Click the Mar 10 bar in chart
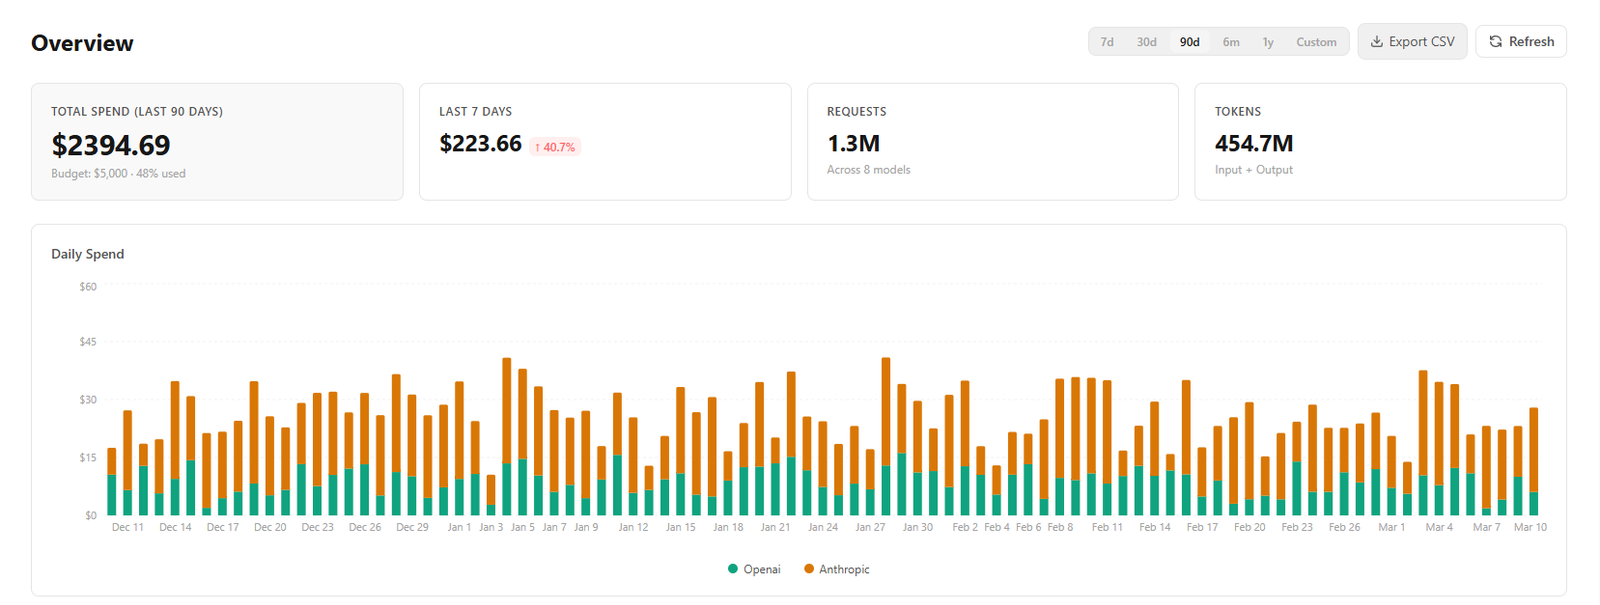This screenshot has height=605, width=1600. click(1533, 462)
